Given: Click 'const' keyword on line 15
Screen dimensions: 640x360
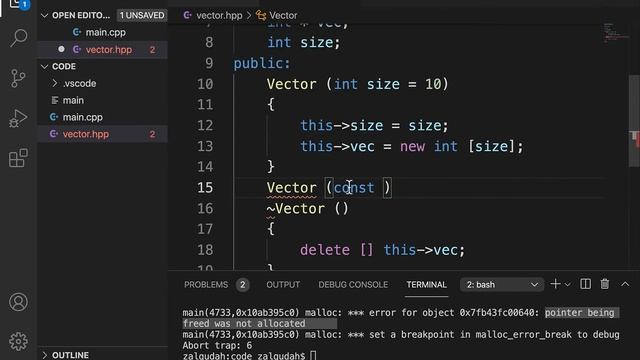Looking at the screenshot, I should click(x=354, y=188).
